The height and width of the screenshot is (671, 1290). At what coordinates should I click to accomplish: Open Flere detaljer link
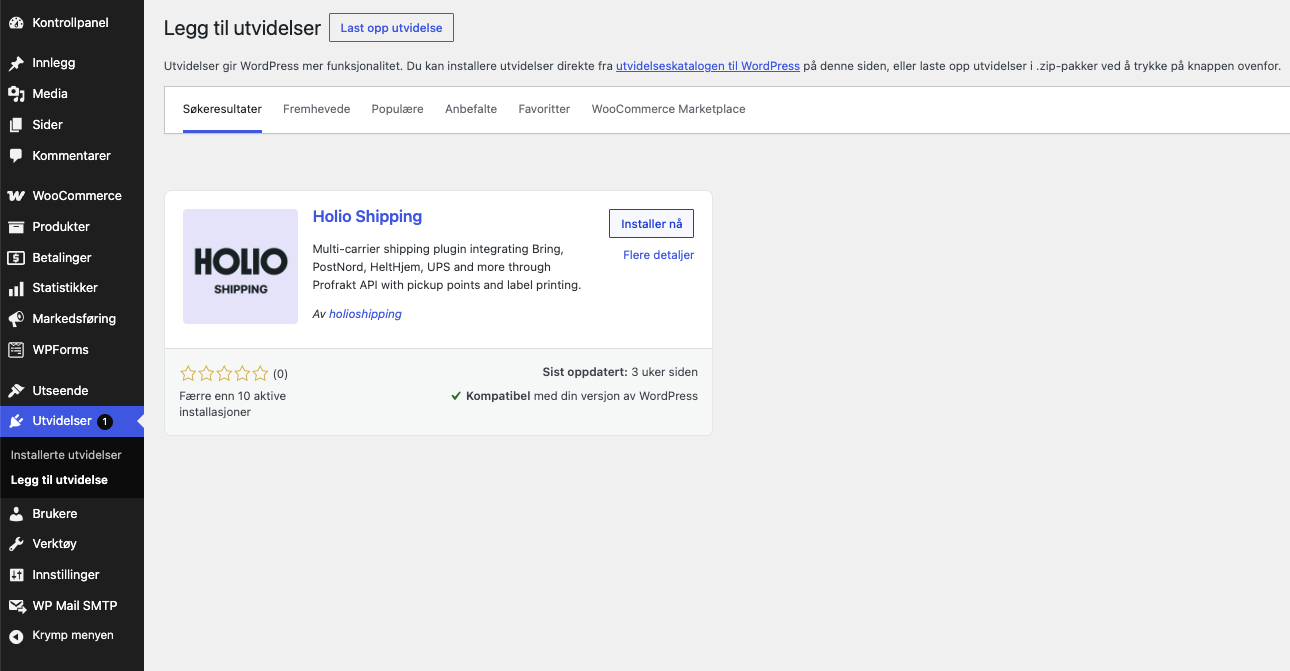tap(658, 255)
